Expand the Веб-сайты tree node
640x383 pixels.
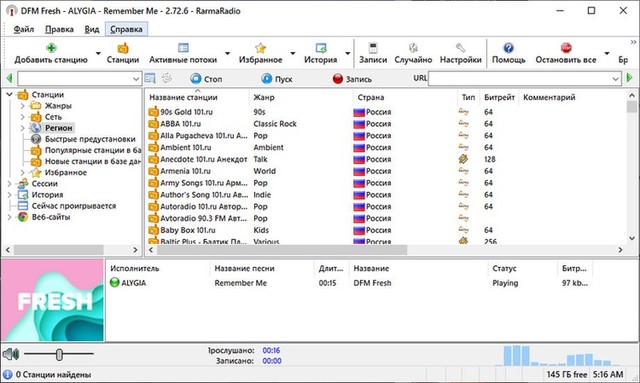(9, 217)
